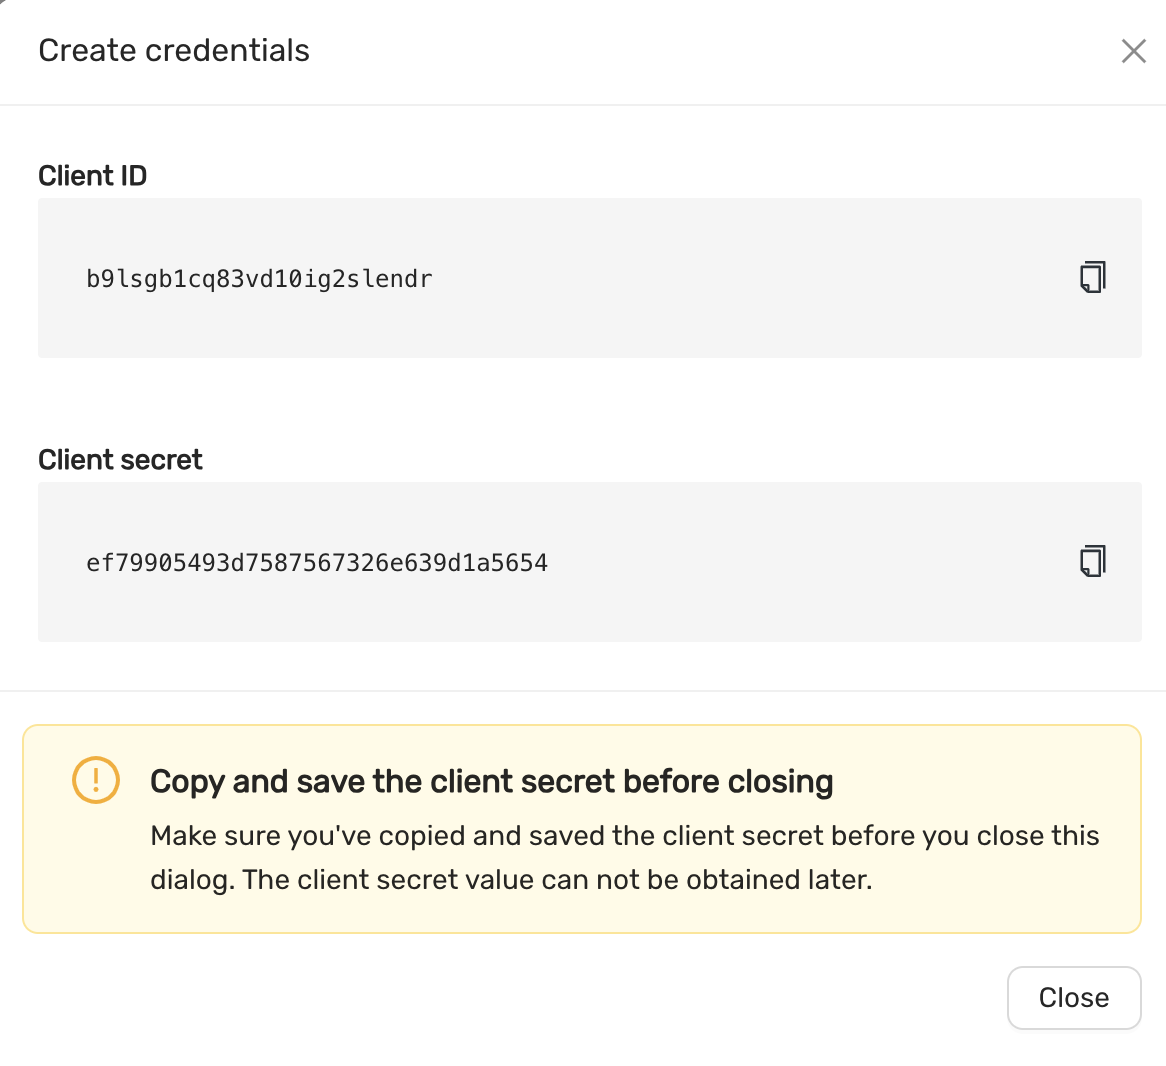
Task: Click the word "secret" in Client secret label
Action: click(x=161, y=460)
